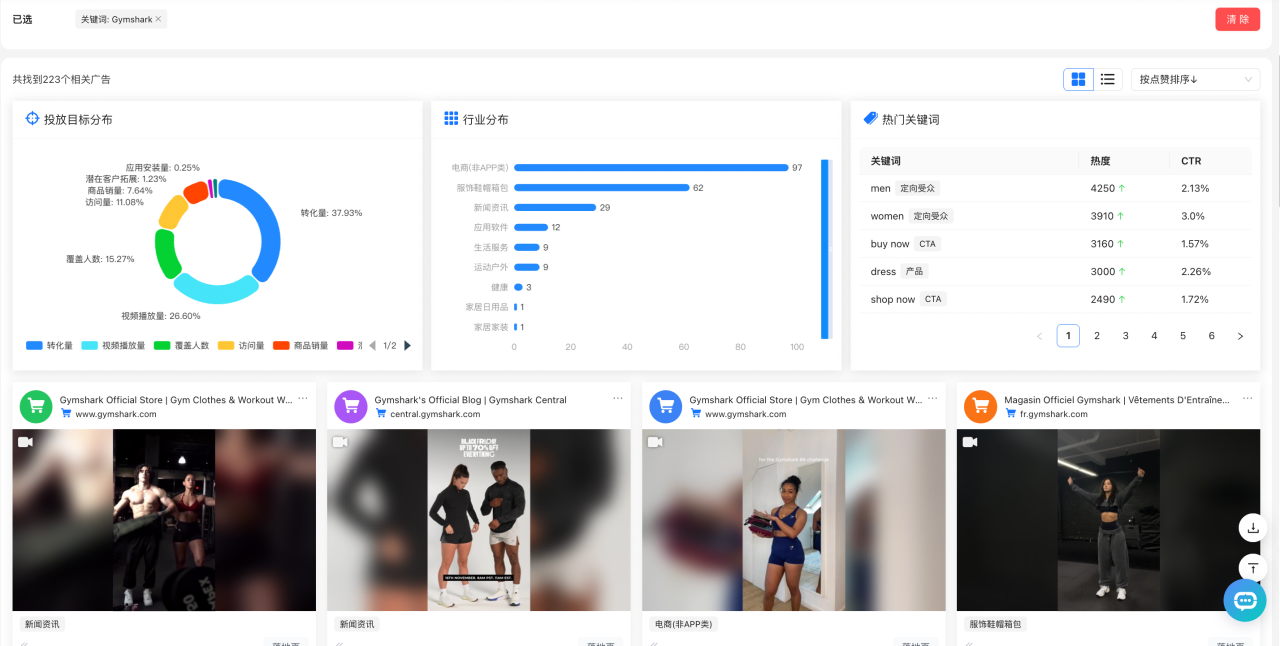The image size is (1280, 646).
Task: Click the CTR column header
Action: tap(1191, 161)
